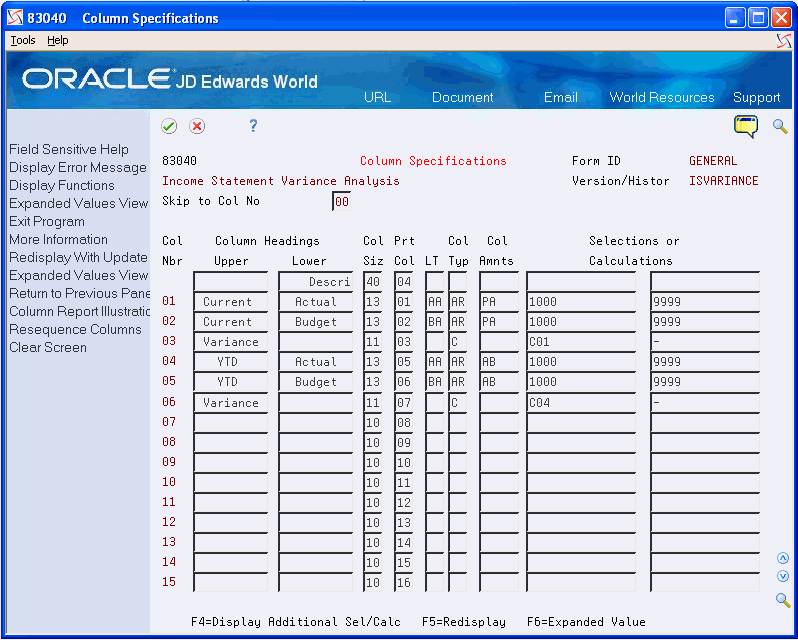Click the Col Amnts field in row 04
This screenshot has width=798, height=640.
click(x=499, y=361)
